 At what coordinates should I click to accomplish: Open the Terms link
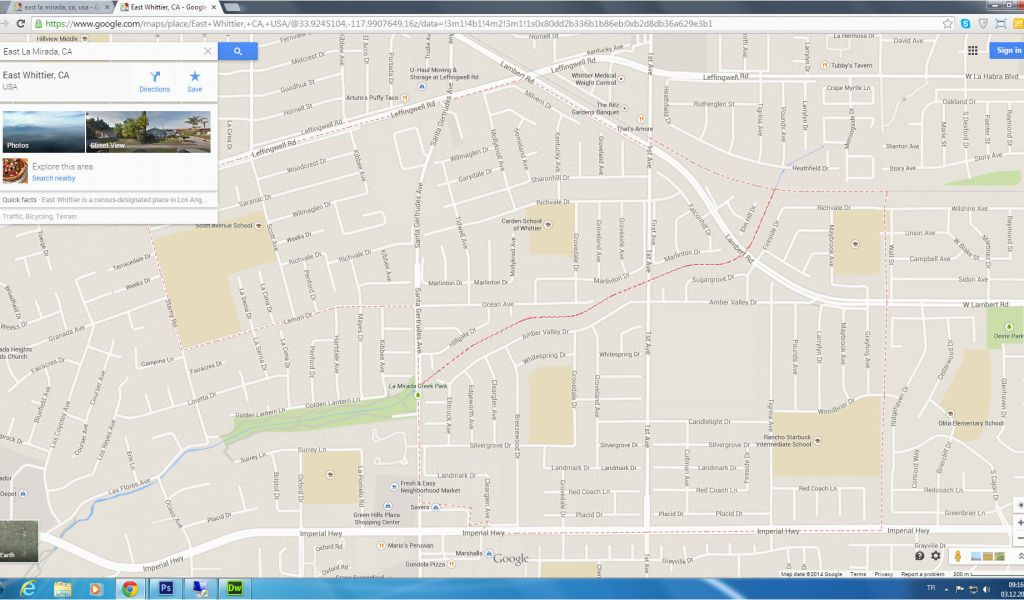pos(858,574)
